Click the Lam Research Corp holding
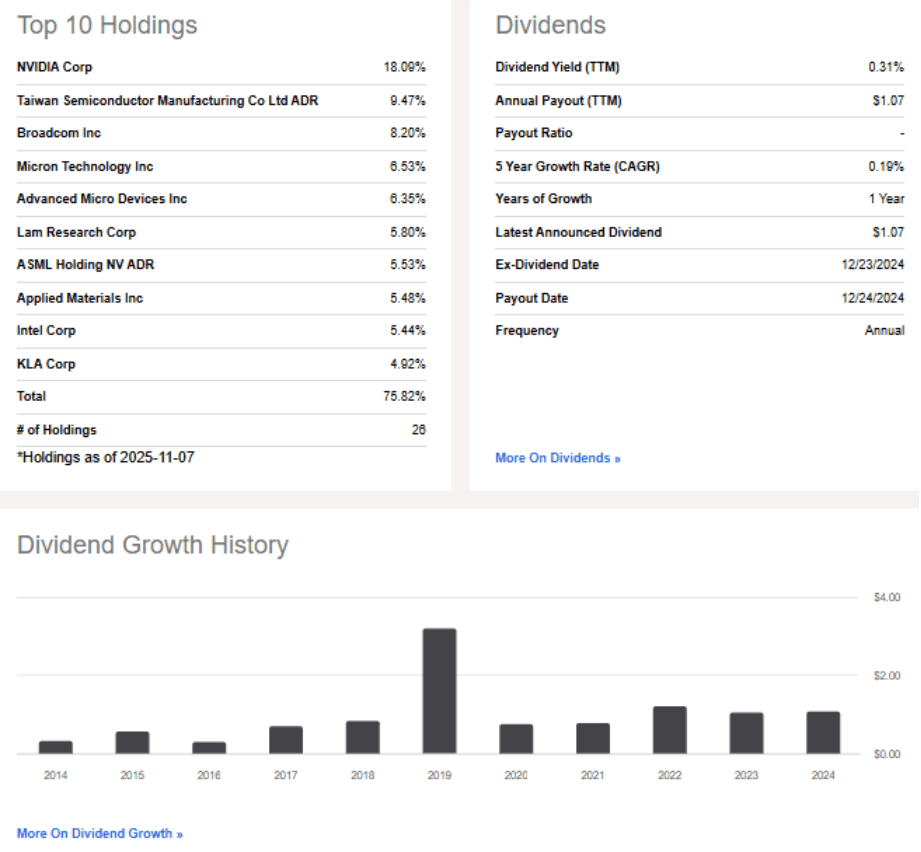The image size is (921, 852). pos(76,232)
